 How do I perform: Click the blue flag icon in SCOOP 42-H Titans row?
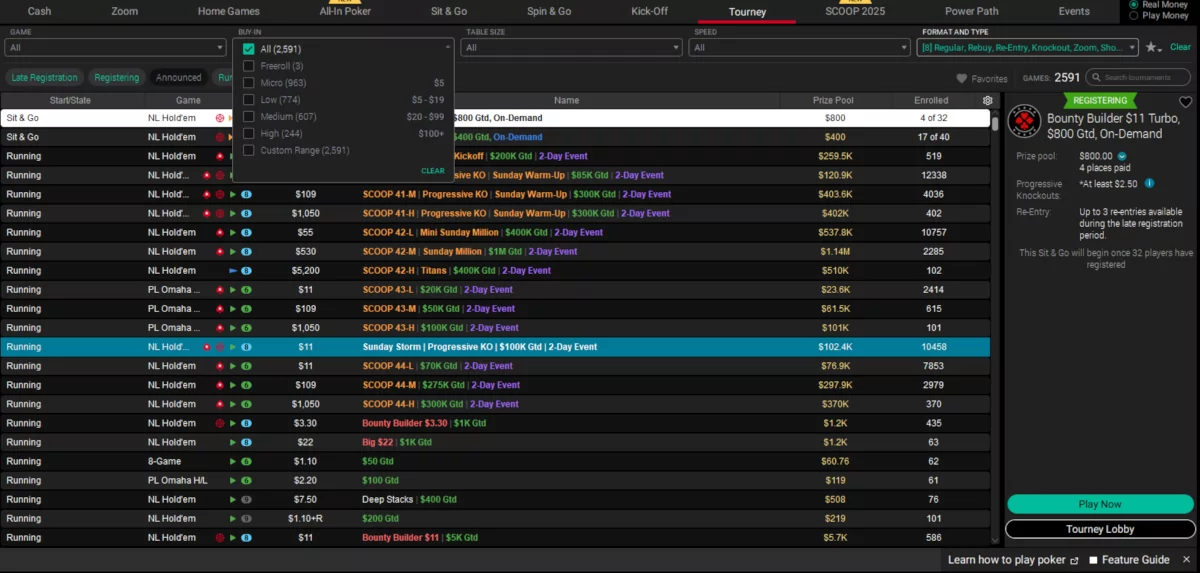(233, 271)
